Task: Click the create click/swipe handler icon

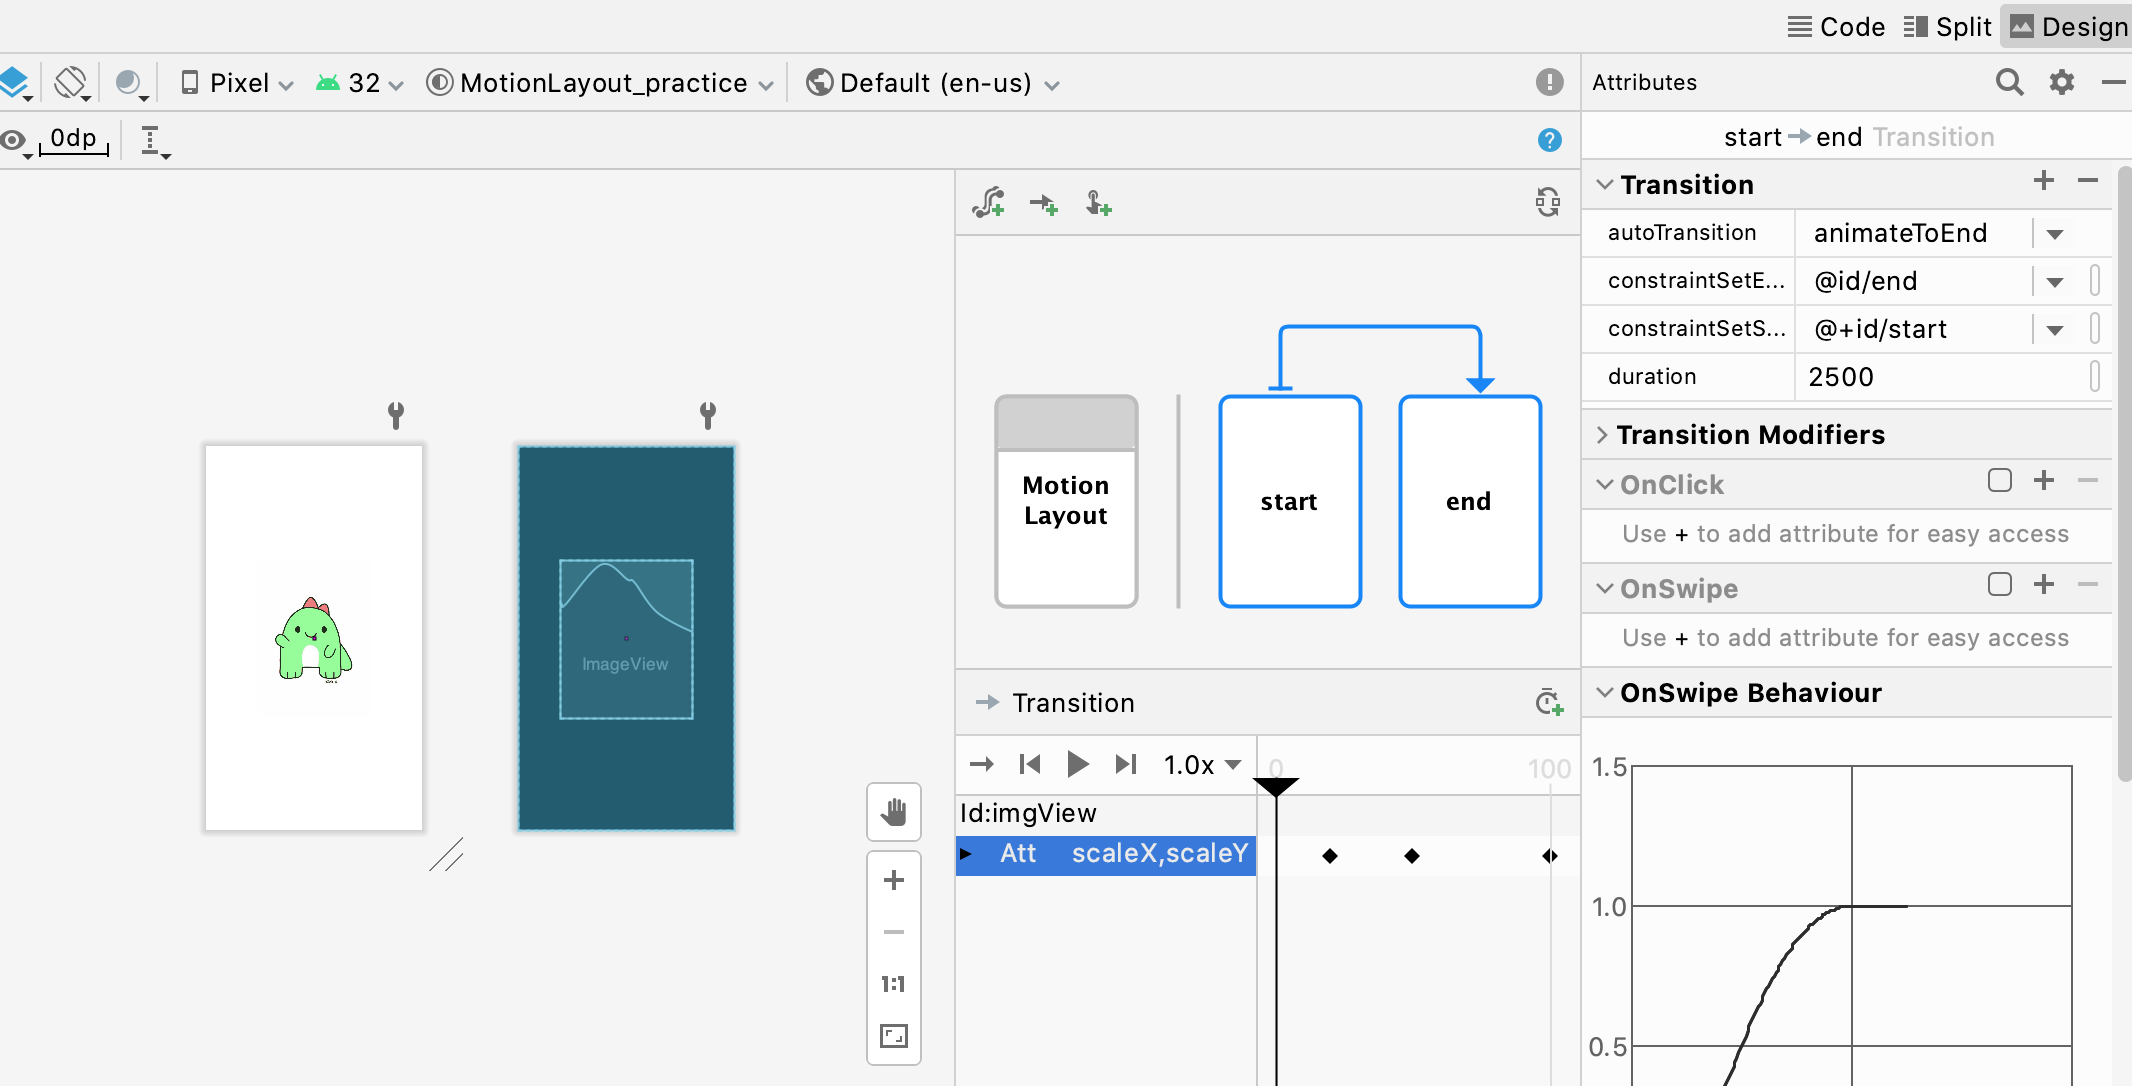Action: point(1098,204)
